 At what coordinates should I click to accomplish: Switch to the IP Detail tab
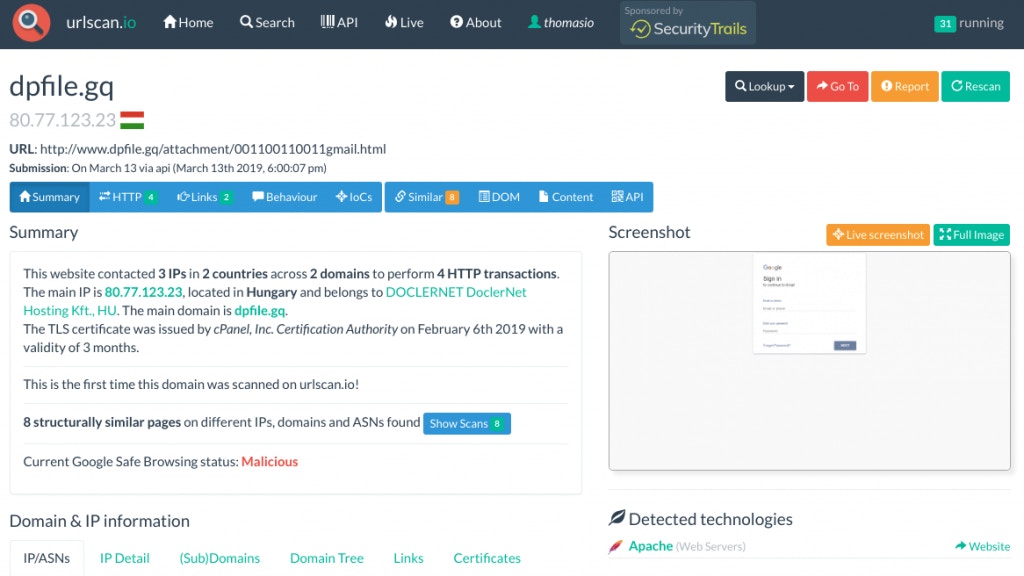[124, 558]
